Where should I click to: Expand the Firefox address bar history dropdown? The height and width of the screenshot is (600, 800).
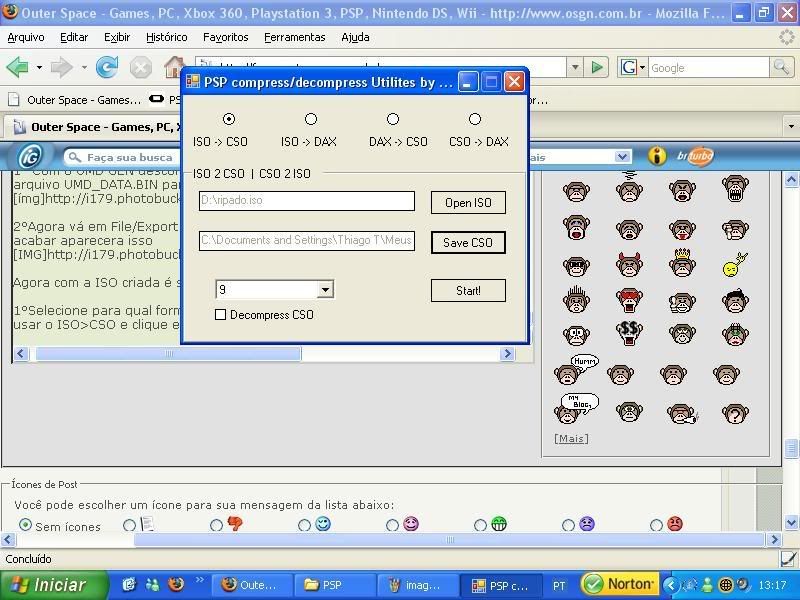click(x=575, y=67)
